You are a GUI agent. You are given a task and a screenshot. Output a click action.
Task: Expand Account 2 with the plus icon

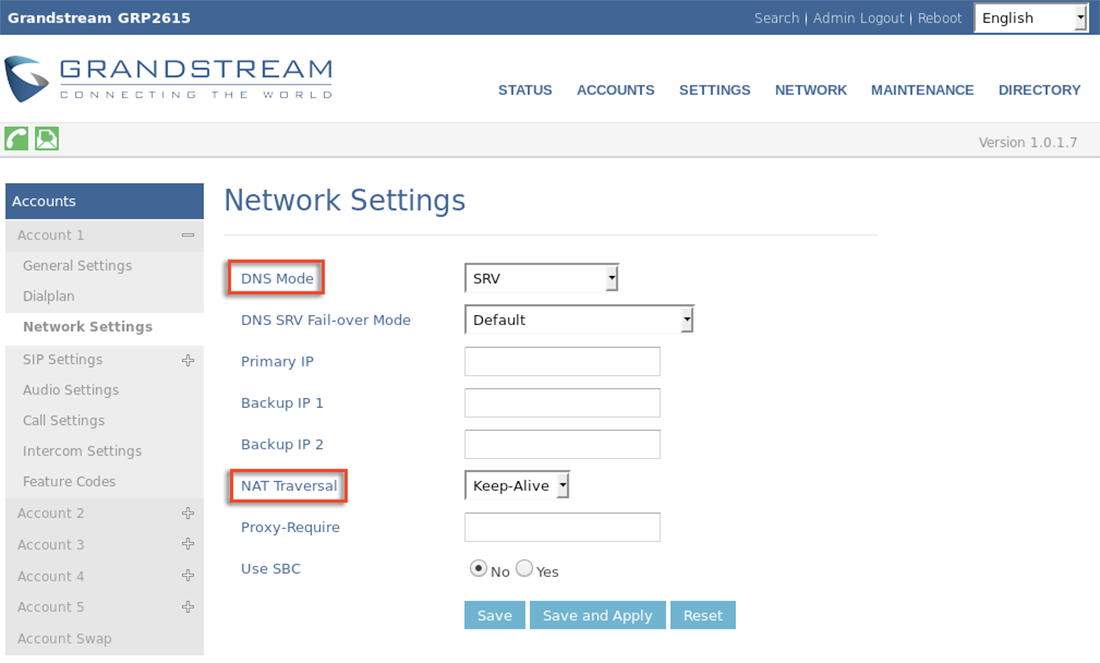pos(188,513)
